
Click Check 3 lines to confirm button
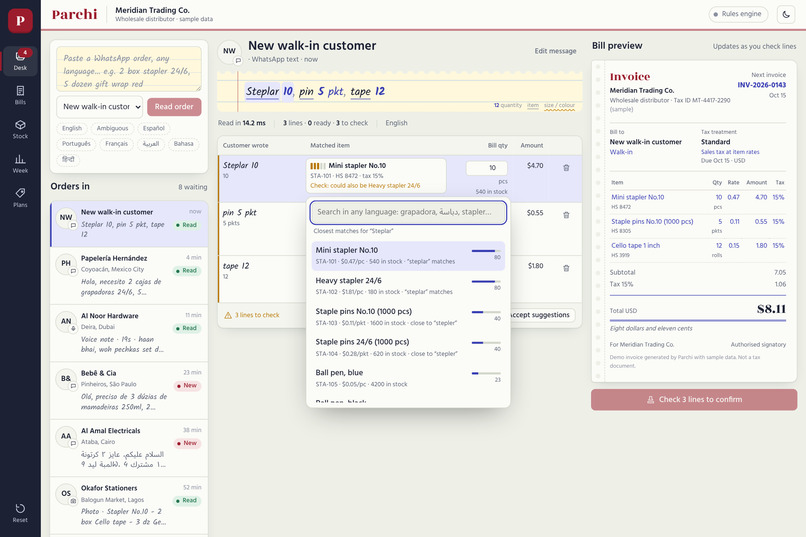point(694,400)
